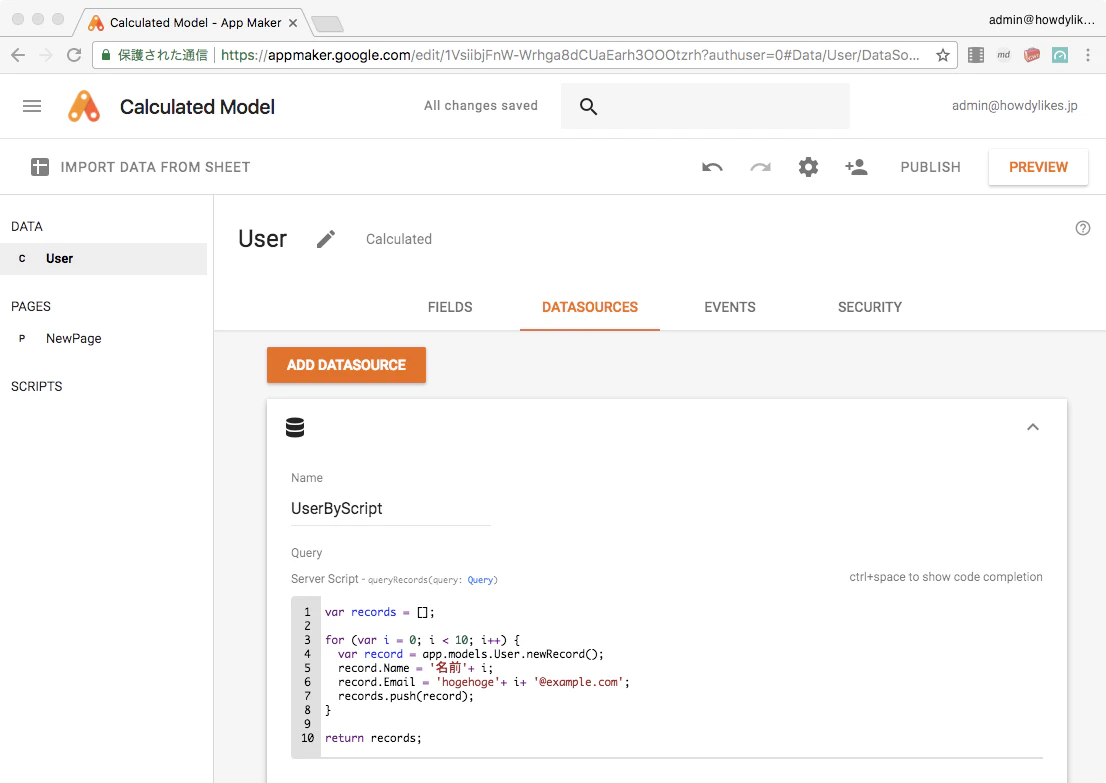This screenshot has width=1106, height=783.
Task: Click code line 'return records;'
Action: pos(373,739)
